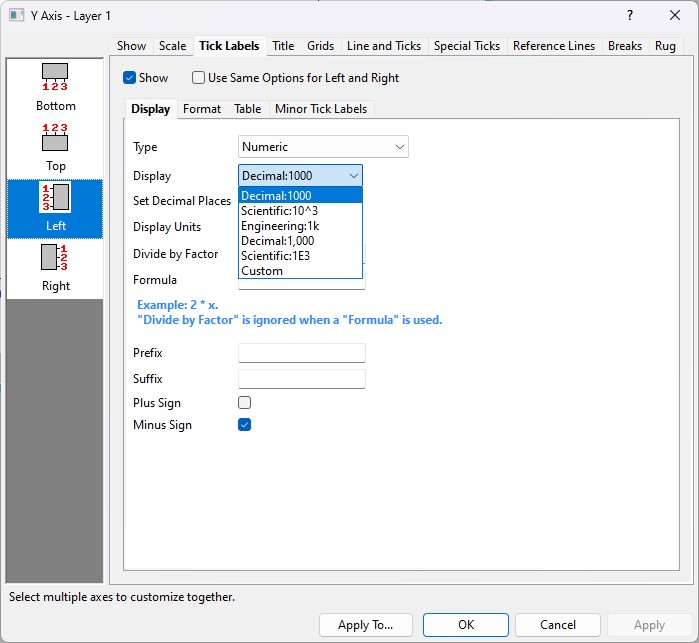Click the Apply To... button
Image resolution: width=699 pixels, height=643 pixels.
pyautogui.click(x=366, y=625)
